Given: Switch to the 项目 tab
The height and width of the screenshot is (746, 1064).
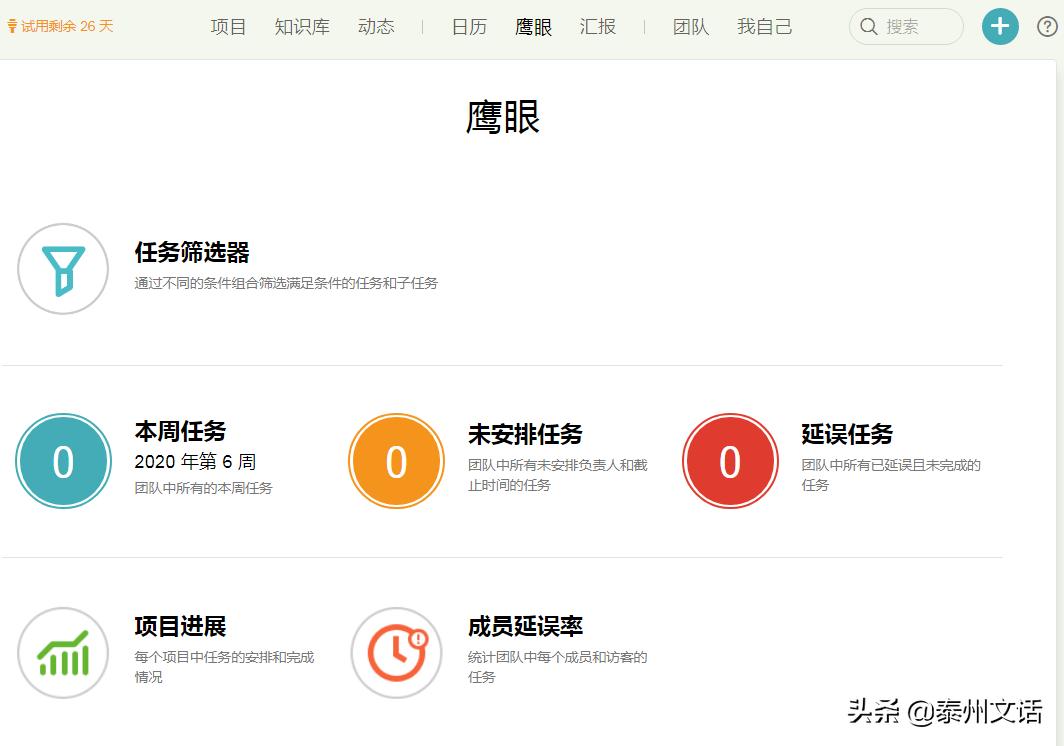Looking at the screenshot, I should tap(228, 27).
